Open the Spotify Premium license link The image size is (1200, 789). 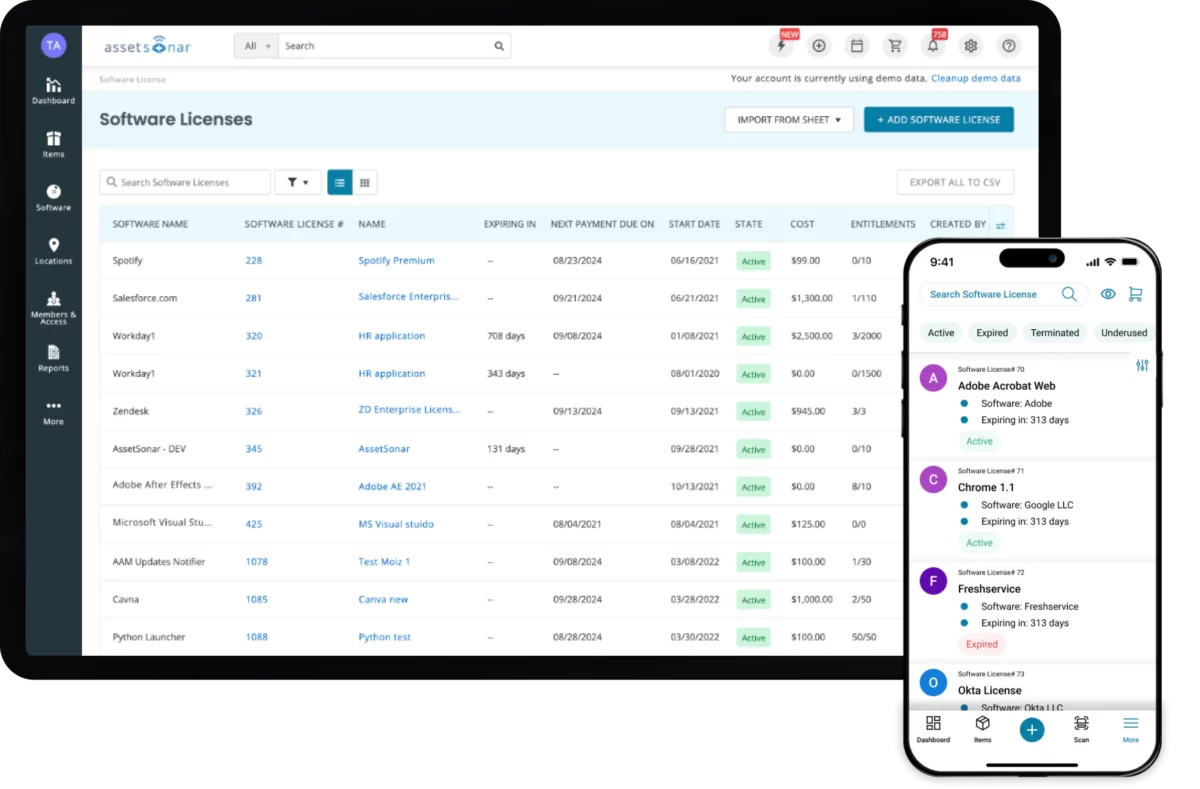[x=396, y=261]
